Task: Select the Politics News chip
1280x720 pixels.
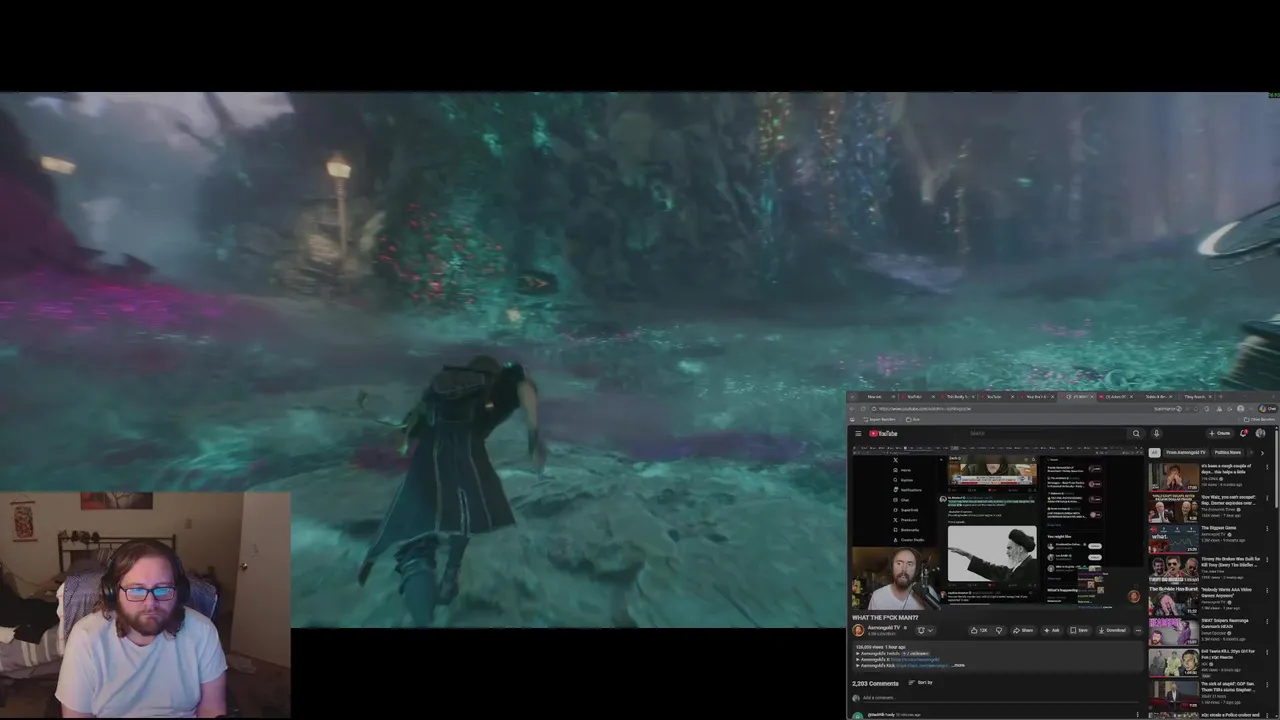Action: (x=1228, y=452)
